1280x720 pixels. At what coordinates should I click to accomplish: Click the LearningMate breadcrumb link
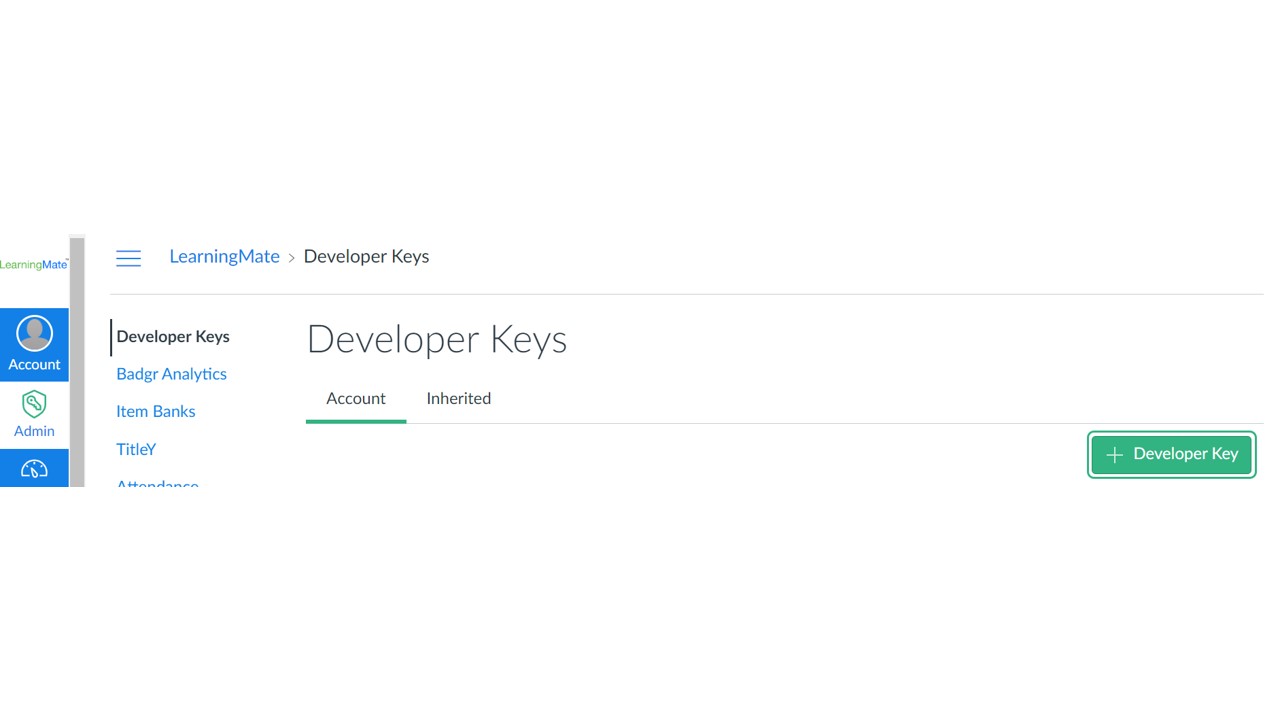pos(224,256)
